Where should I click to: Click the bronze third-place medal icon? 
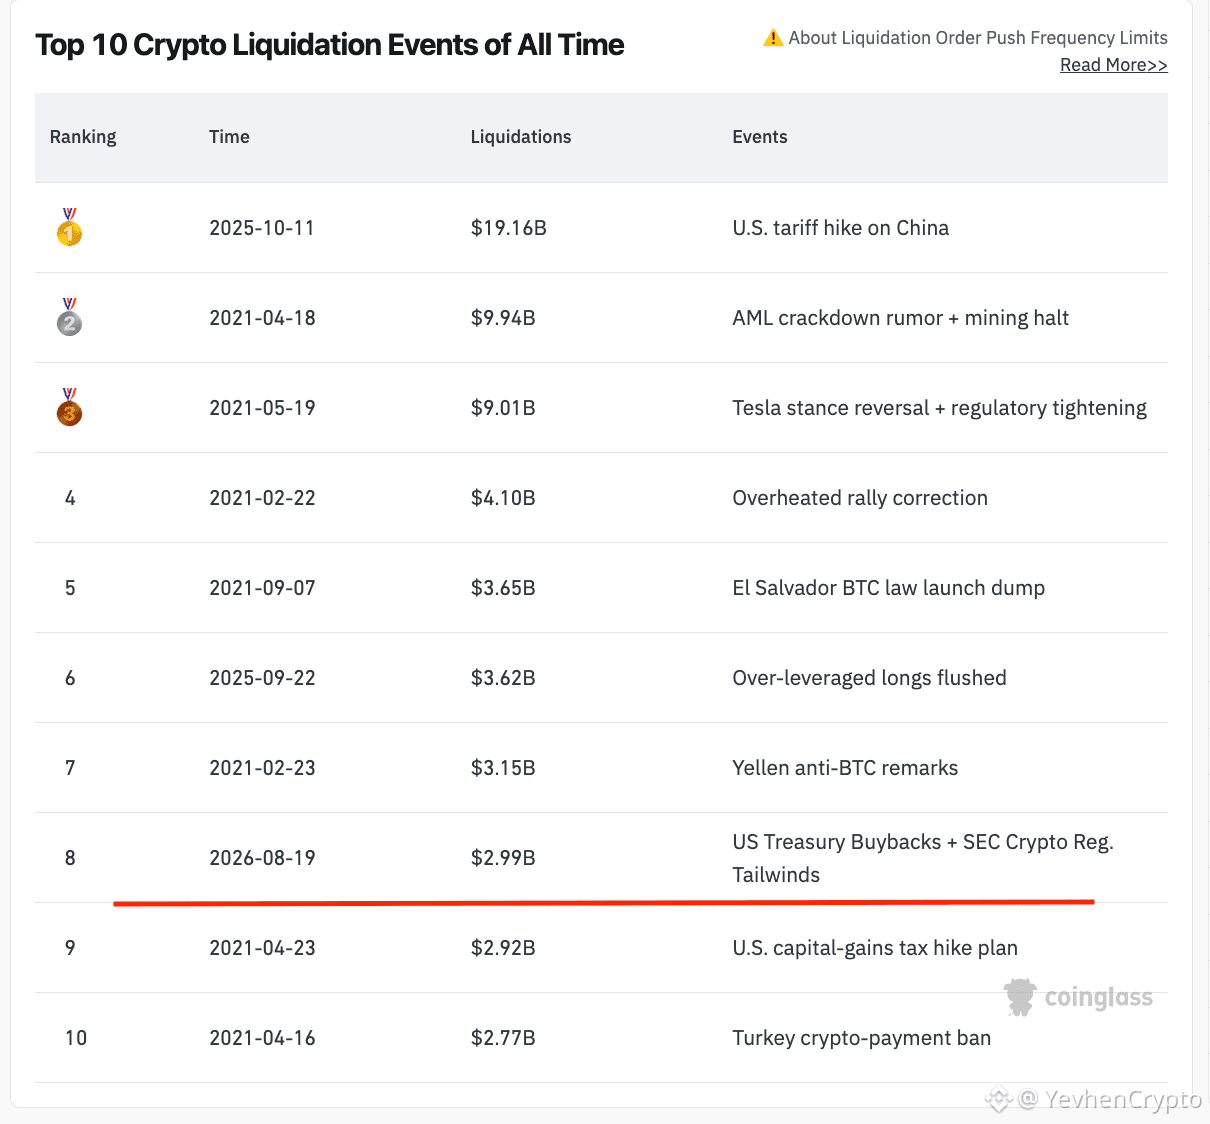(69, 407)
